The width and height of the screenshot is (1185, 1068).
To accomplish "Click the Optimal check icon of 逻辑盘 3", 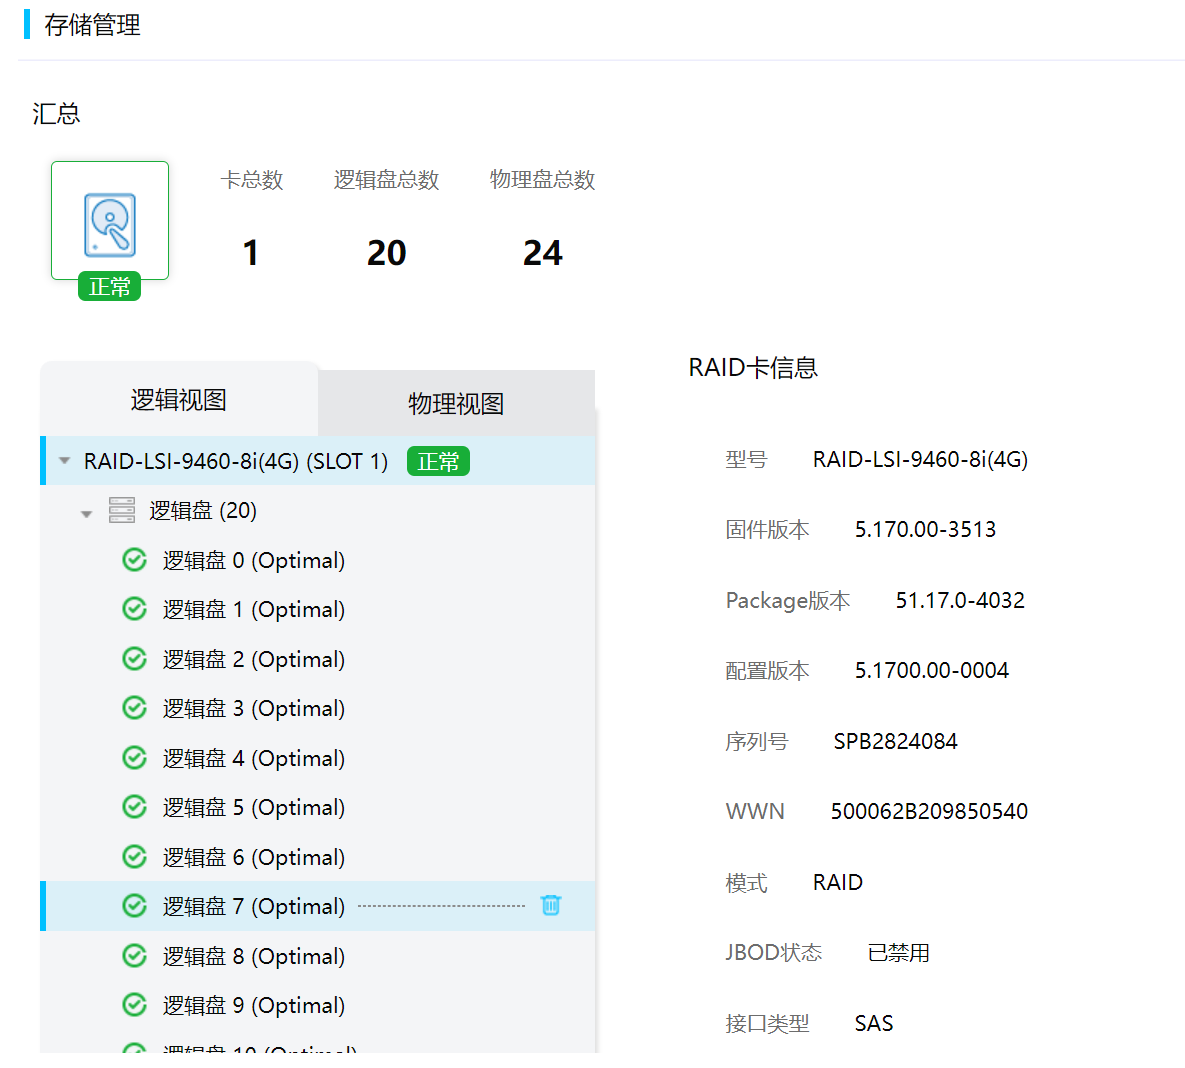I will tap(134, 708).
